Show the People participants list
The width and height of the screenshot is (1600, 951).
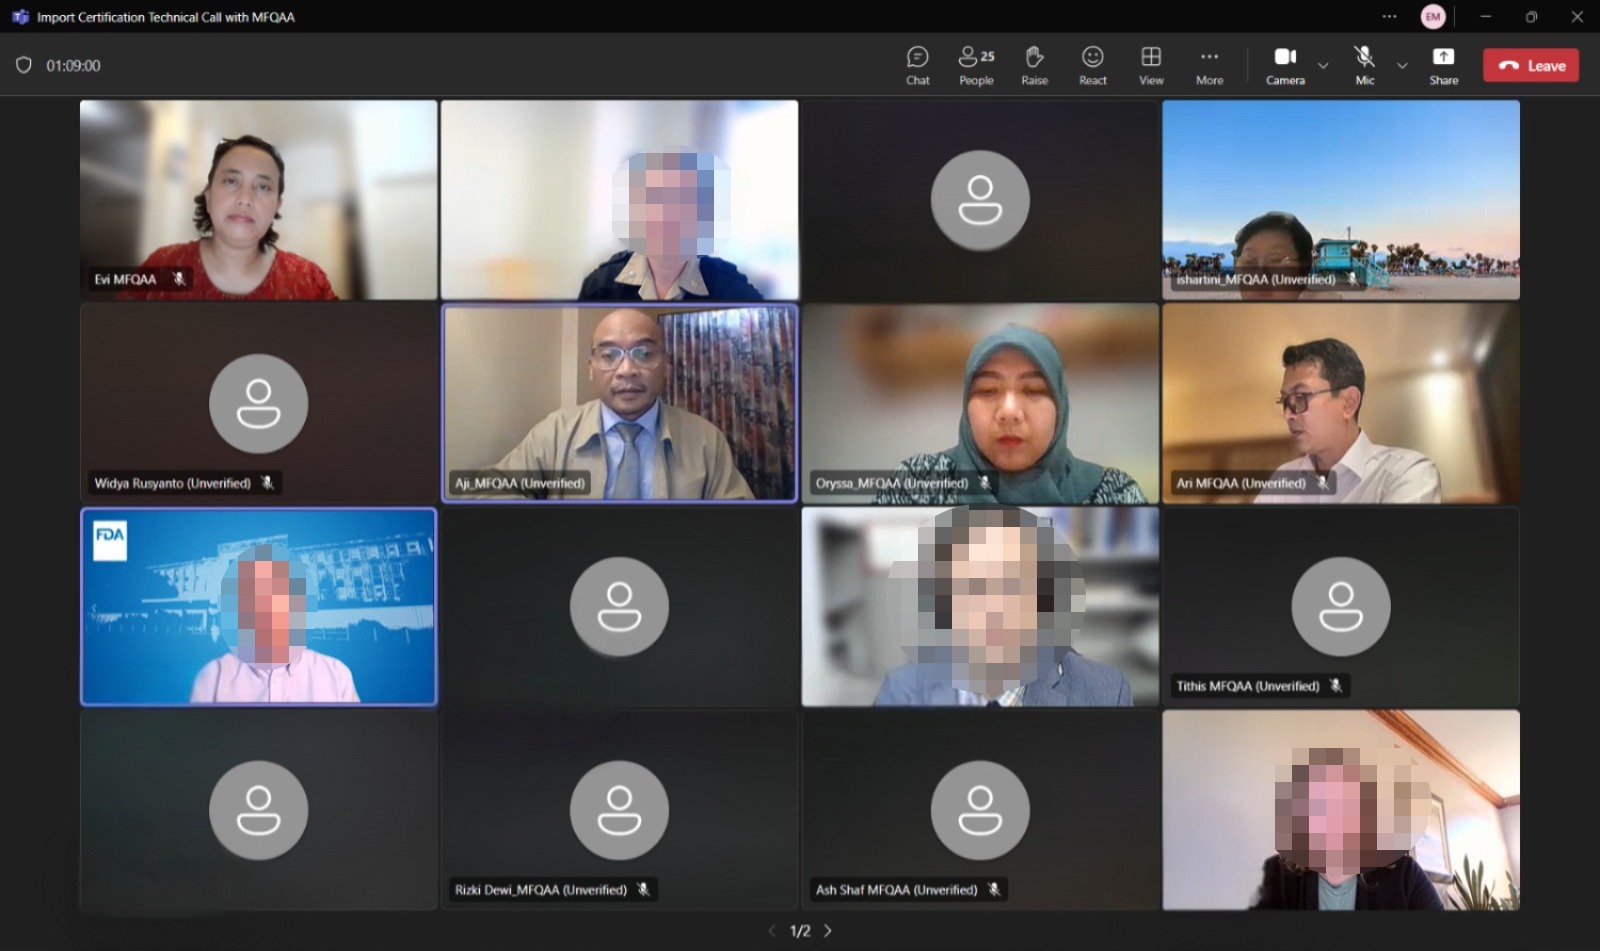pos(976,66)
